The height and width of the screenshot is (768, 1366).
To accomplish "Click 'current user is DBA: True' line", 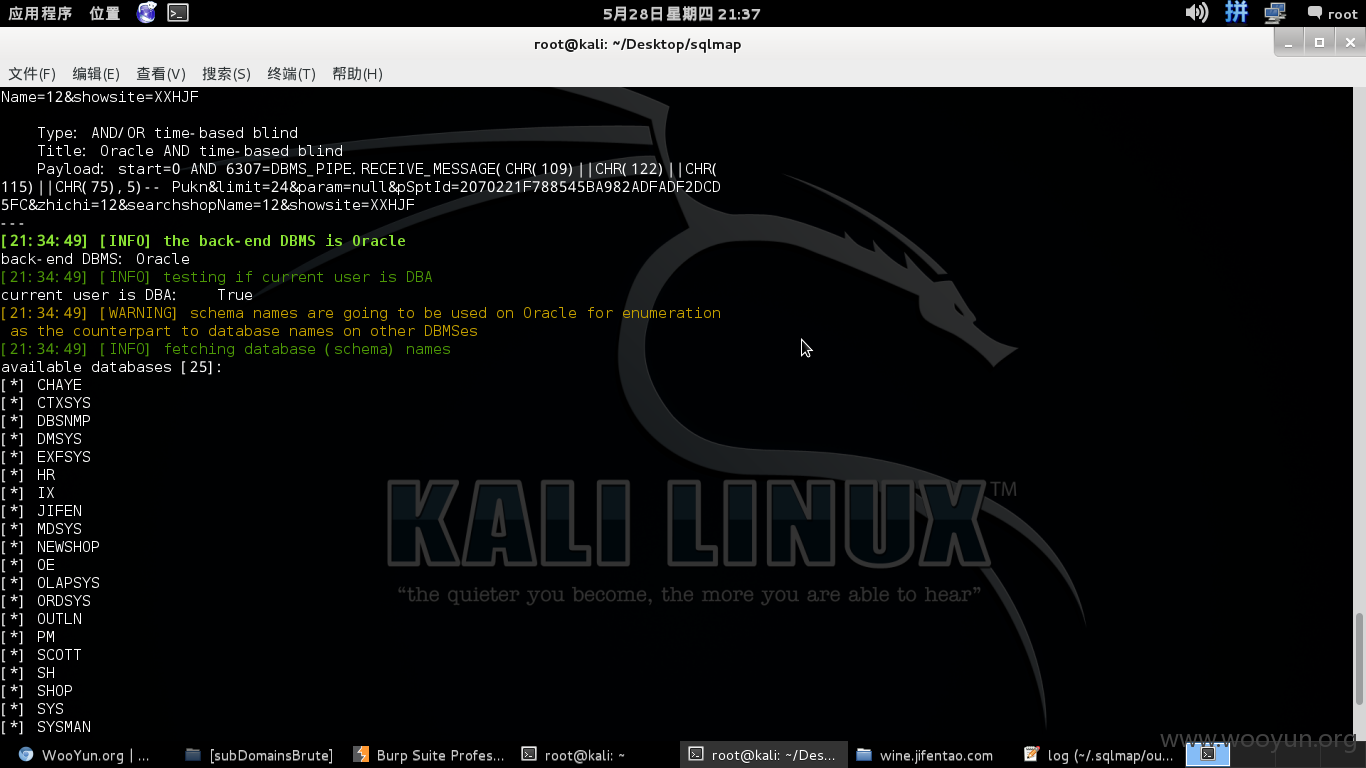I will click(x=127, y=295).
